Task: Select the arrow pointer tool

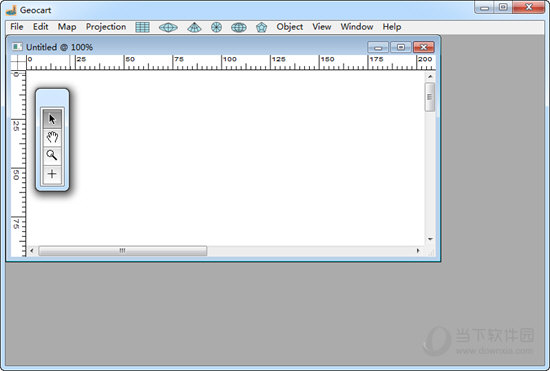Action: [52, 119]
